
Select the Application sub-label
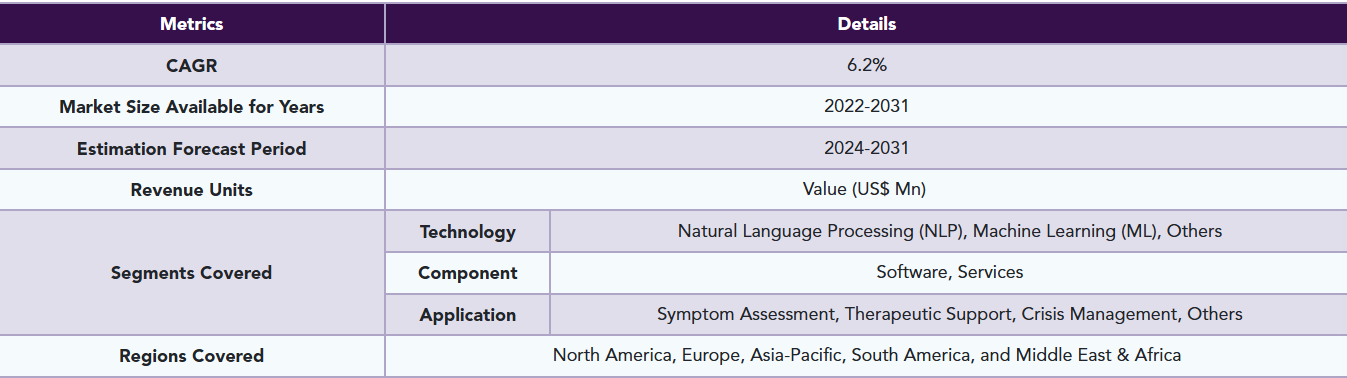click(468, 315)
